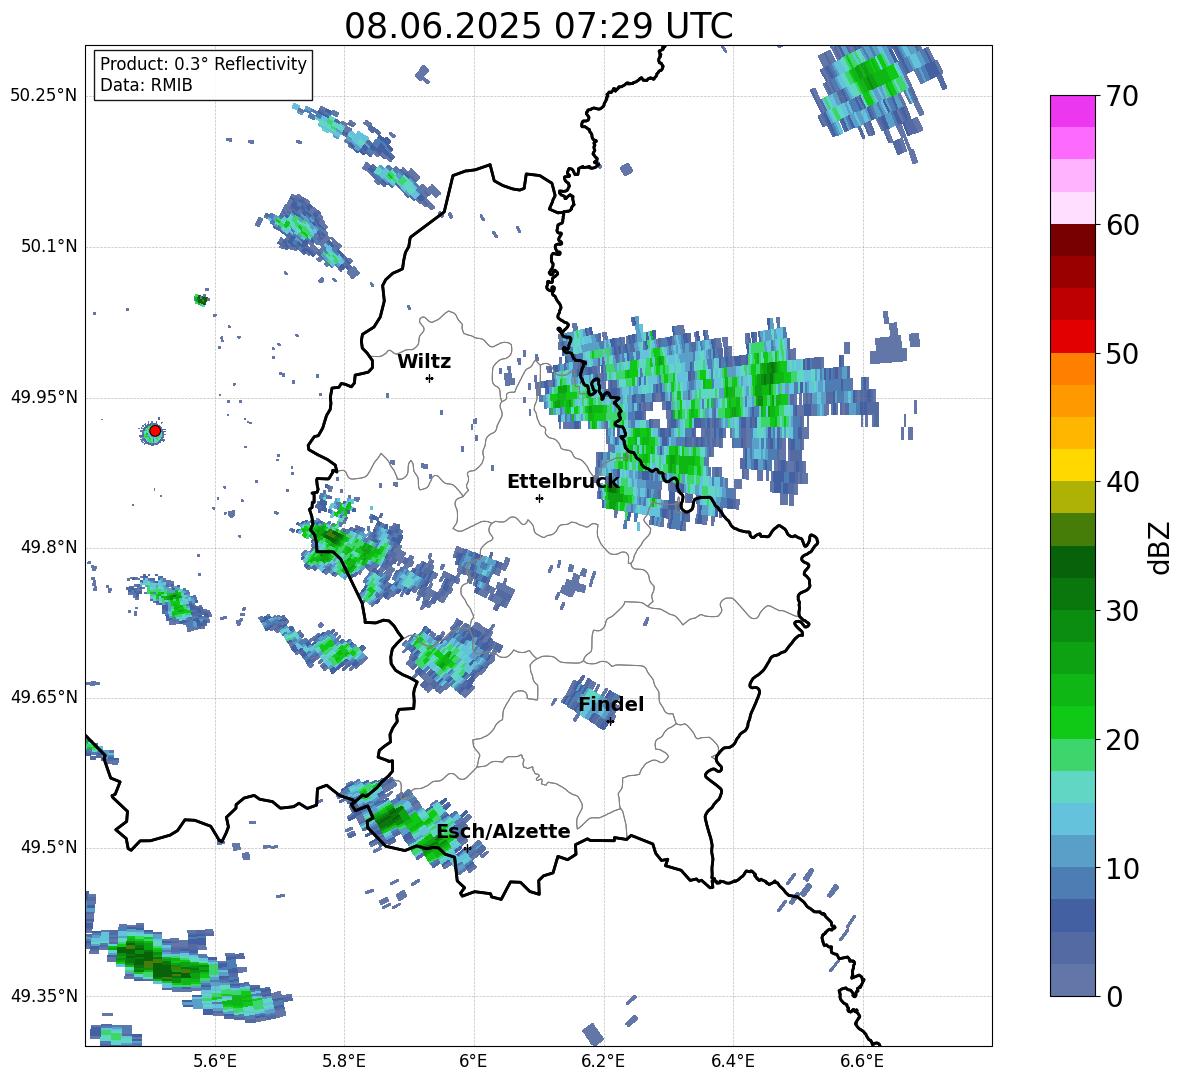Click the 40 value on the colorbar
The image size is (1184, 1081).
(1122, 482)
